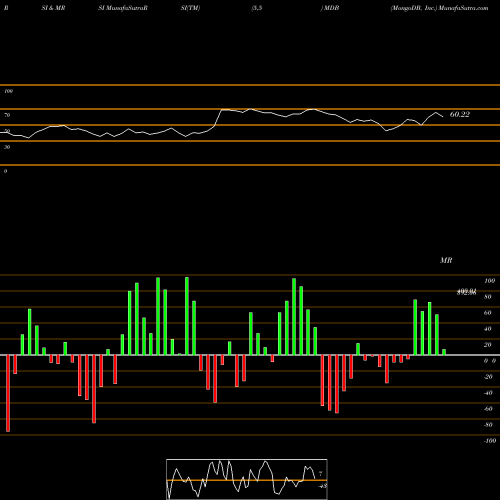Open the mini oscillator thumbnail chart
The image size is (500, 500).
pos(247,479)
